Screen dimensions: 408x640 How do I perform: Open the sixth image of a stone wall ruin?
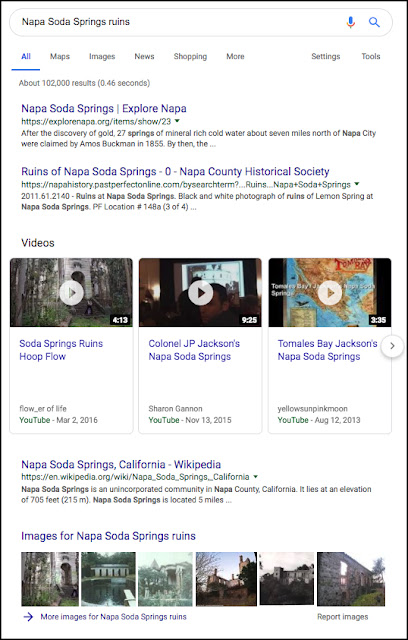[x=351, y=579]
